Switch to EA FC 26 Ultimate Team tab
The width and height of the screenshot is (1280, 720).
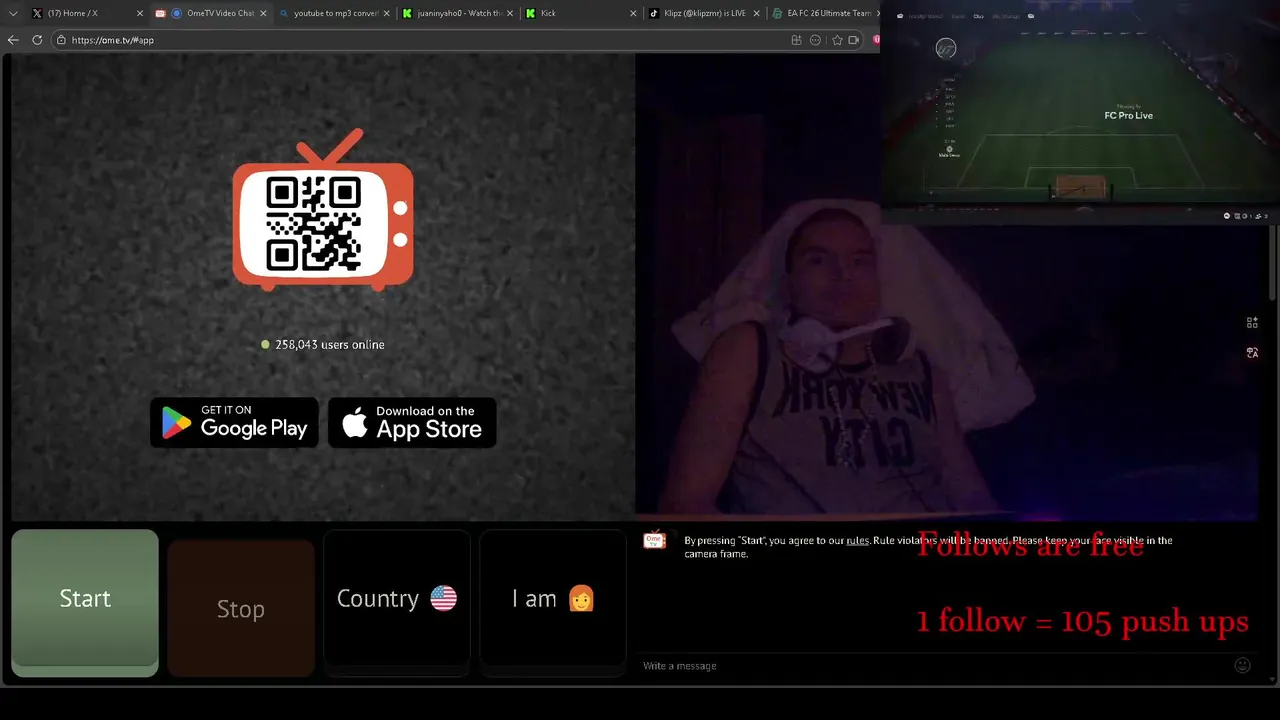coord(825,13)
